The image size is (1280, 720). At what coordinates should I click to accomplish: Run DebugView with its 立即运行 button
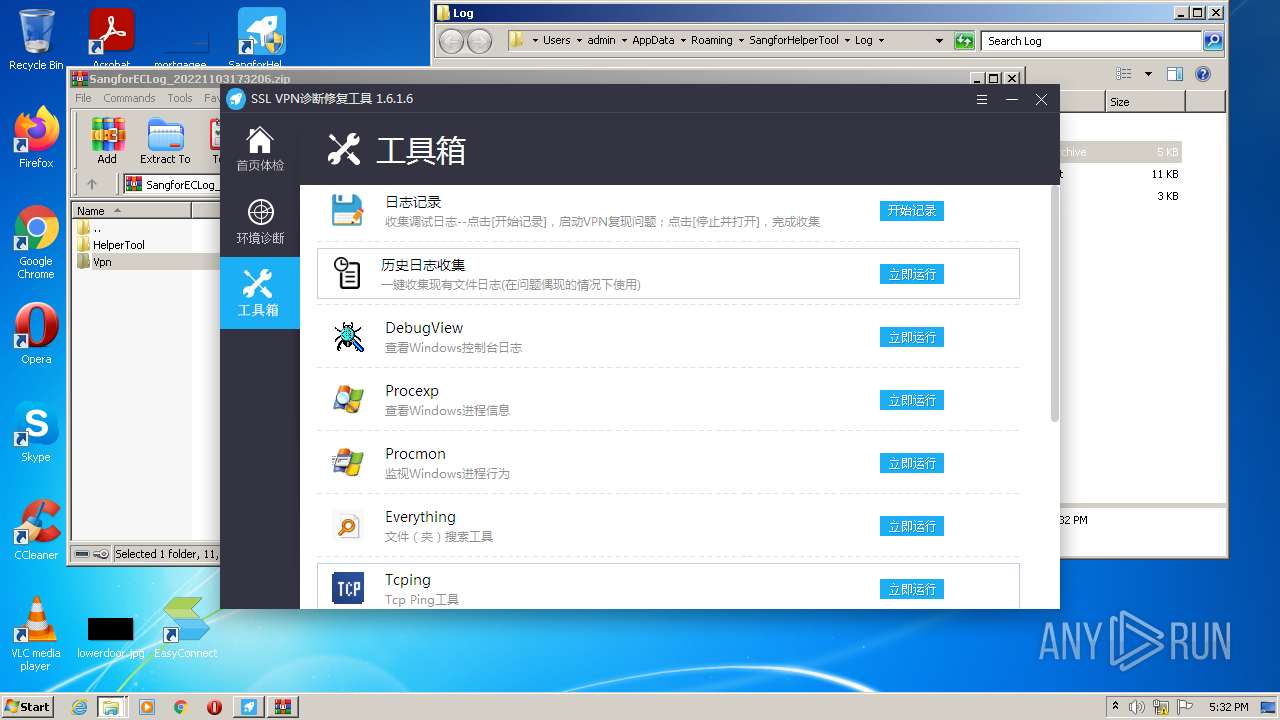[912, 337]
